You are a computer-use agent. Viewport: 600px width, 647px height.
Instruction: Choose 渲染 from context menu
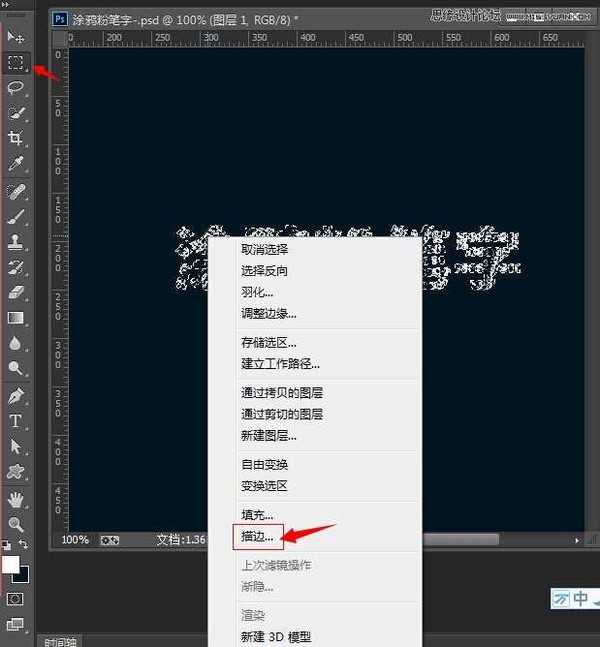pyautogui.click(x=253, y=616)
